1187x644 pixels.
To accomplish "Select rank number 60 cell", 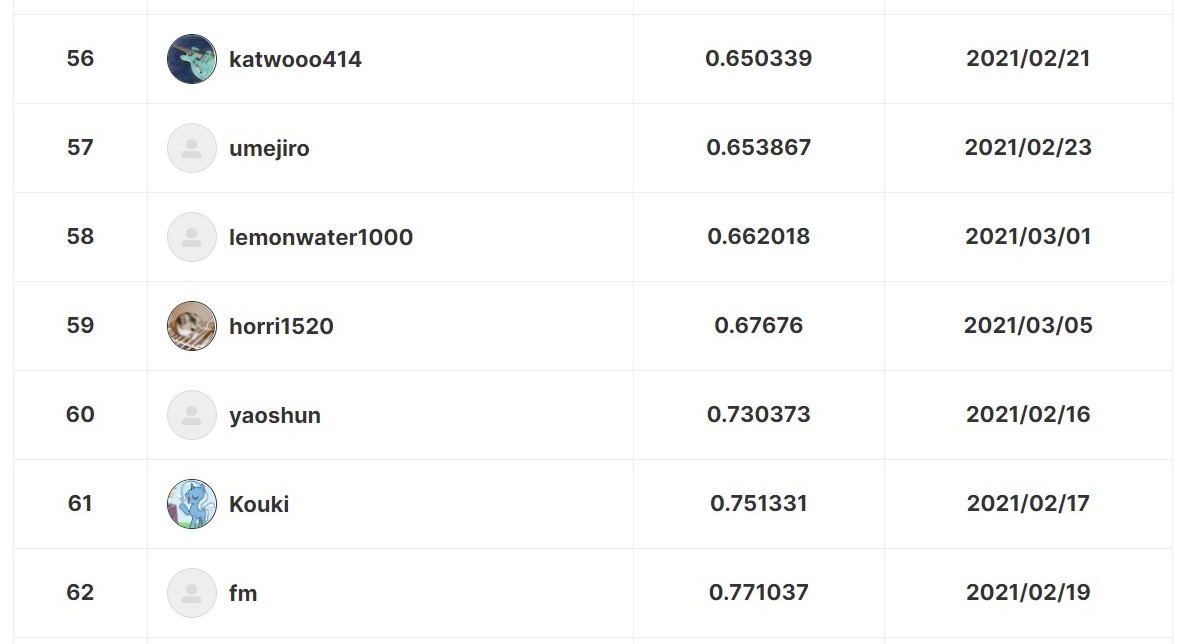I will tap(80, 415).
